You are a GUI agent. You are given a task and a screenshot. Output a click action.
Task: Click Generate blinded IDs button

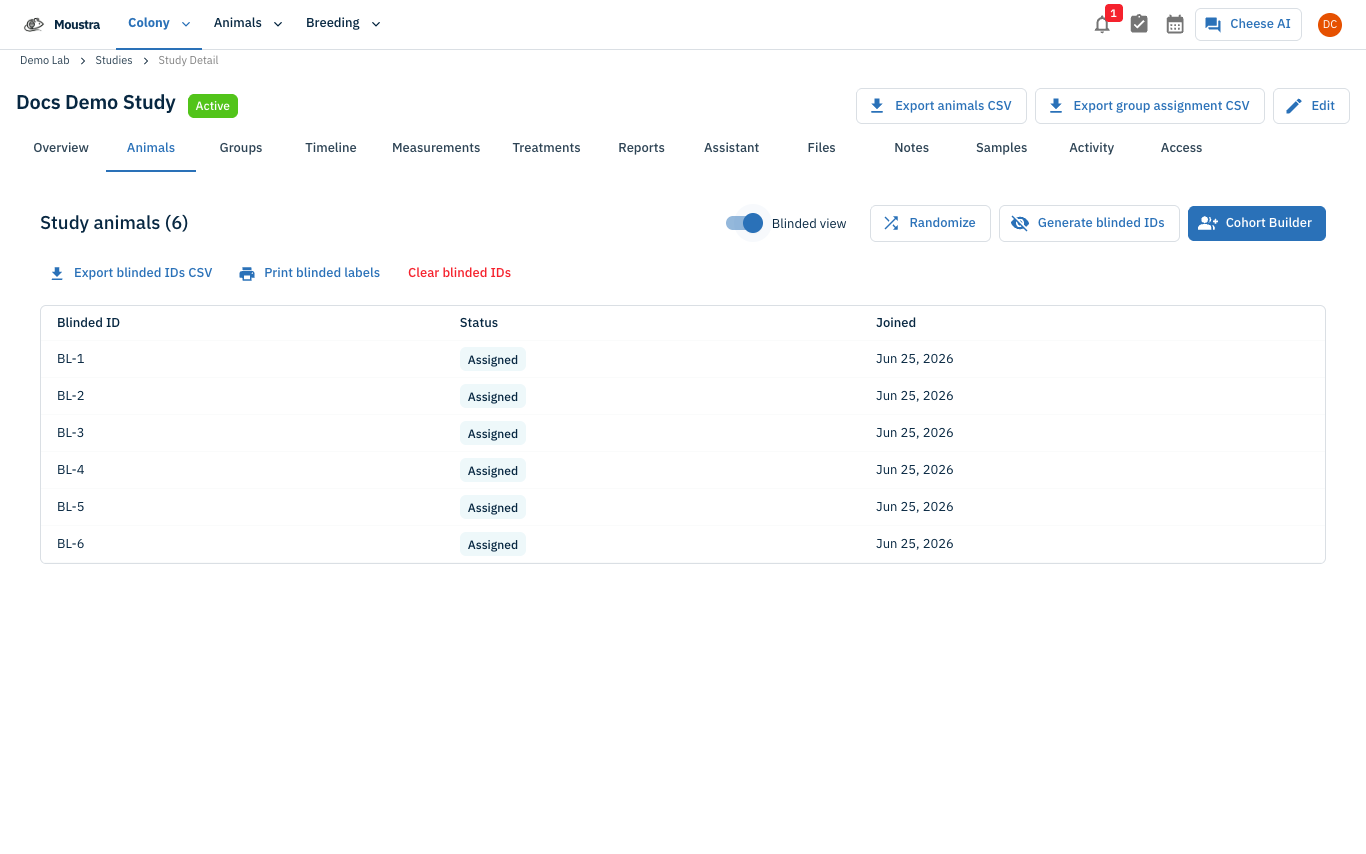pos(1089,223)
